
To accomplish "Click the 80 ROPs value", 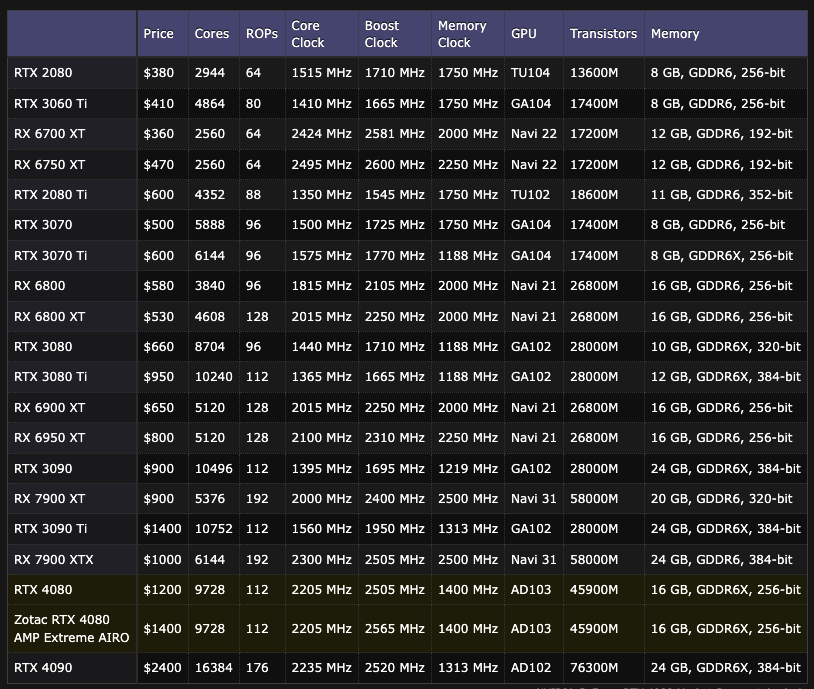I will click(x=253, y=103).
